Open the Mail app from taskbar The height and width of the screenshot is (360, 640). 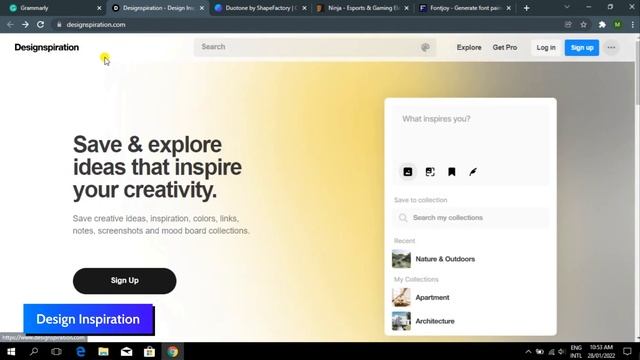coord(127,351)
